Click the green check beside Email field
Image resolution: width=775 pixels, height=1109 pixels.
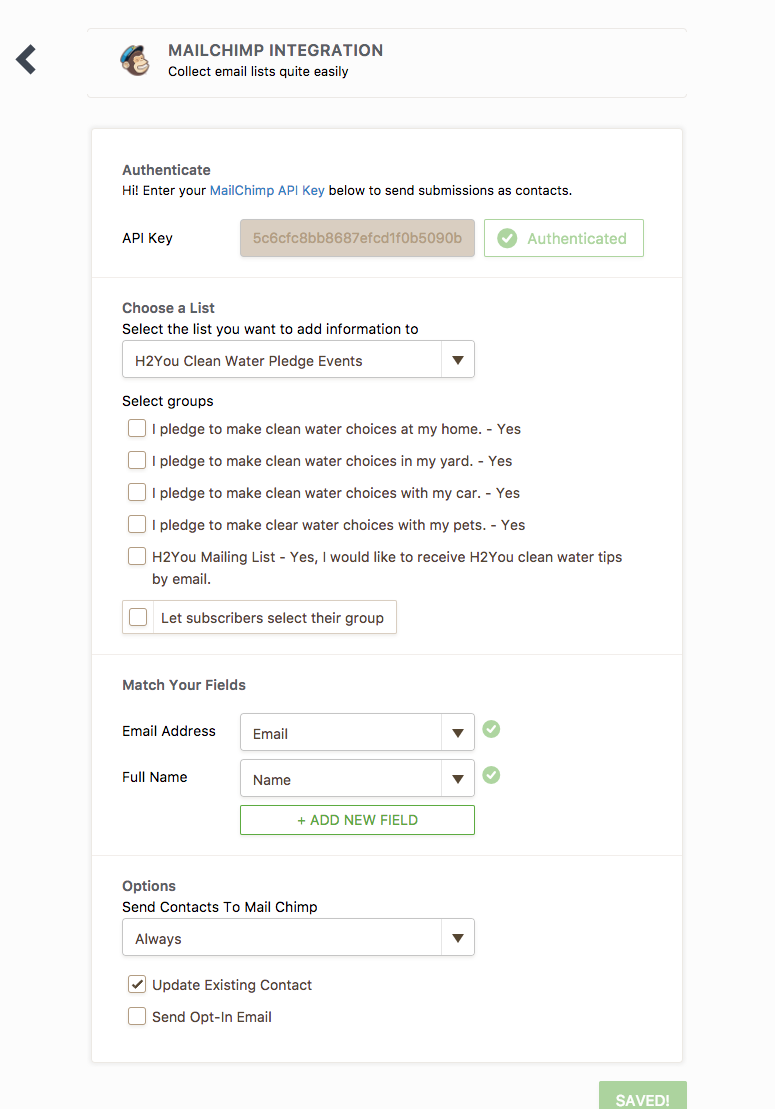coord(491,729)
